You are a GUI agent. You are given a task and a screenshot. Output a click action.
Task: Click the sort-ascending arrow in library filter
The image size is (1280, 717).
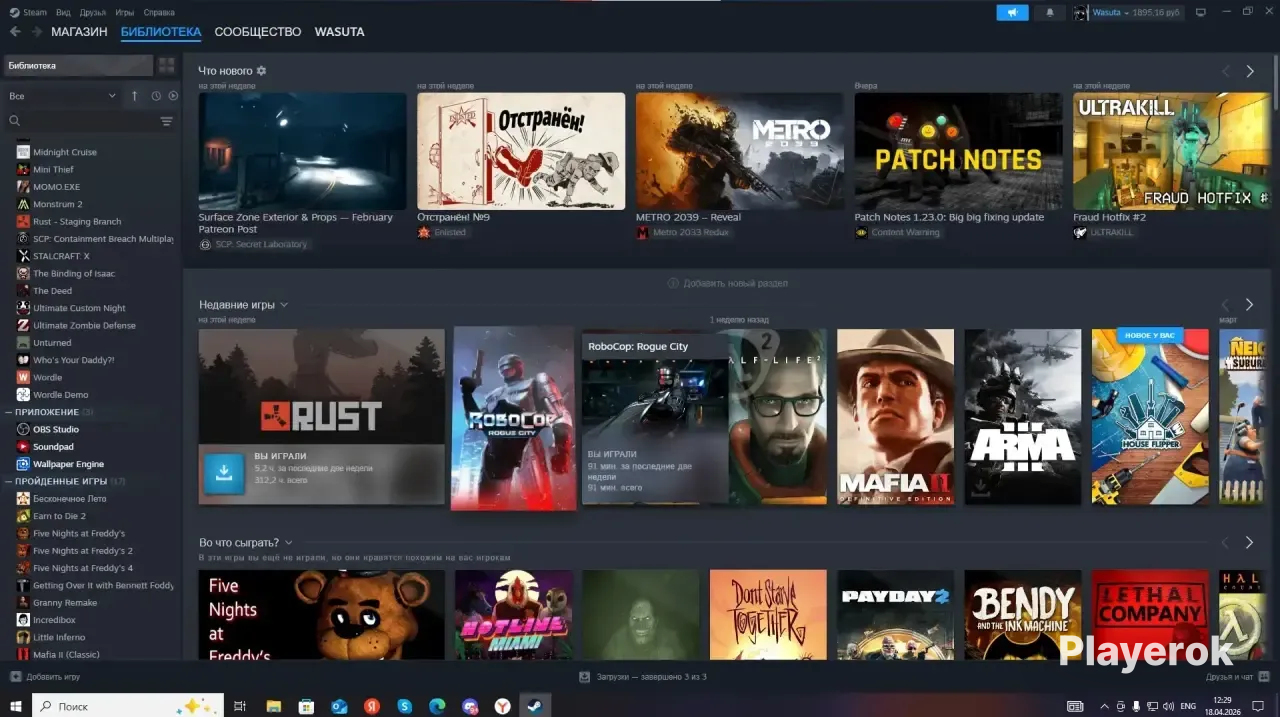[135, 96]
